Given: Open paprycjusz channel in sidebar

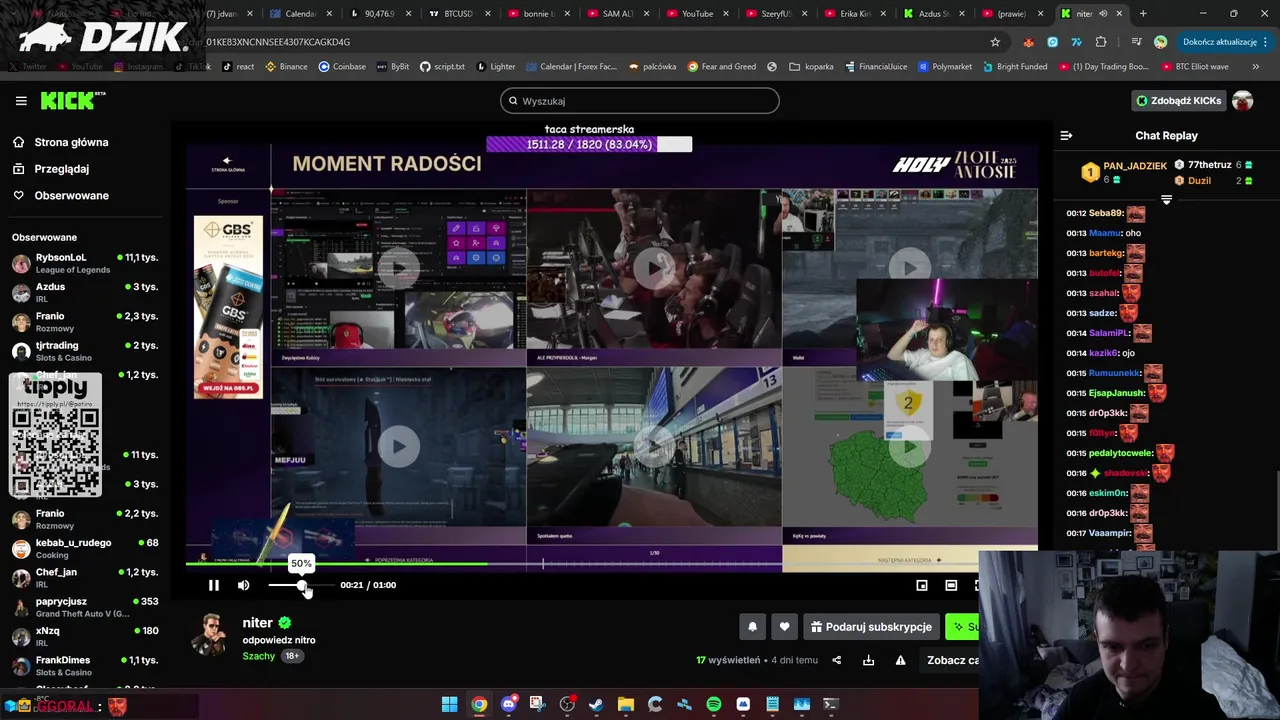Looking at the screenshot, I should [85, 607].
